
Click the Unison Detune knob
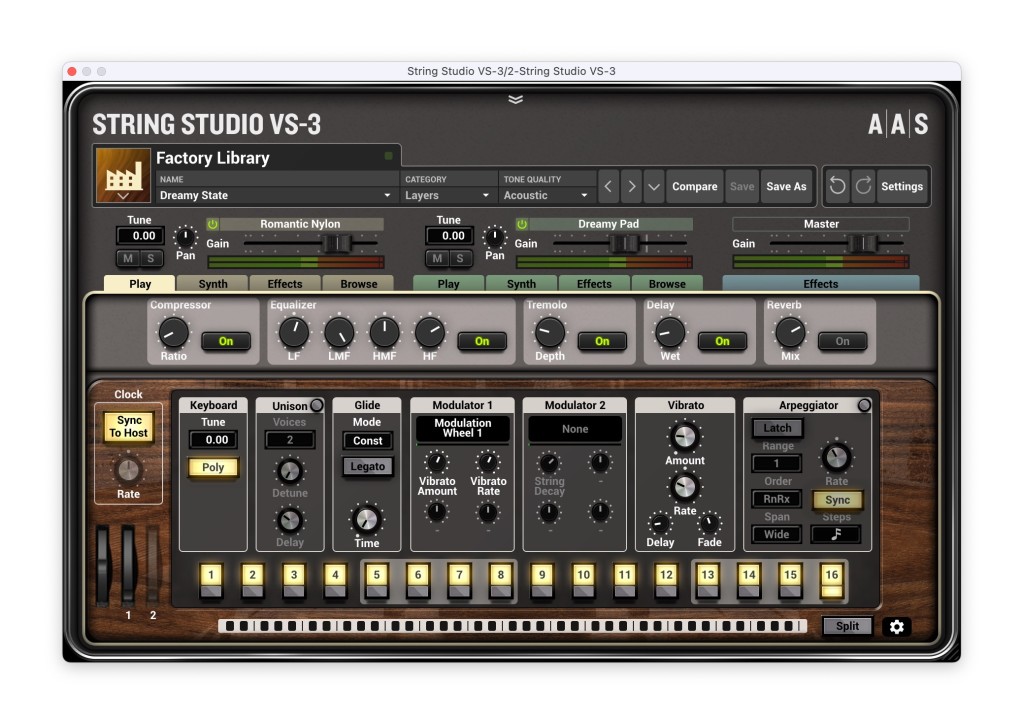click(290, 470)
